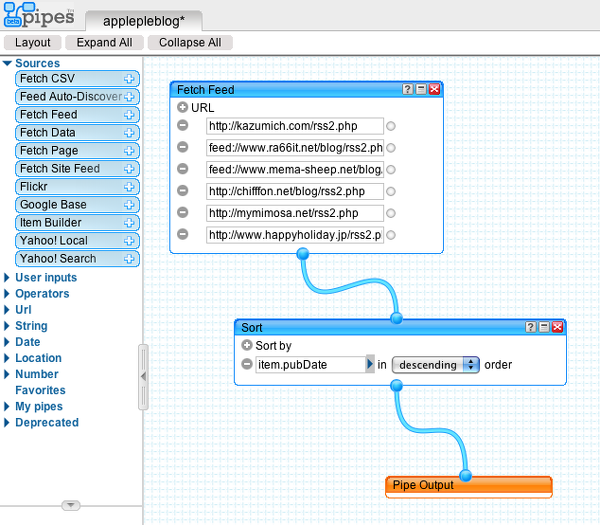Click the Layout button

pyautogui.click(x=33, y=42)
